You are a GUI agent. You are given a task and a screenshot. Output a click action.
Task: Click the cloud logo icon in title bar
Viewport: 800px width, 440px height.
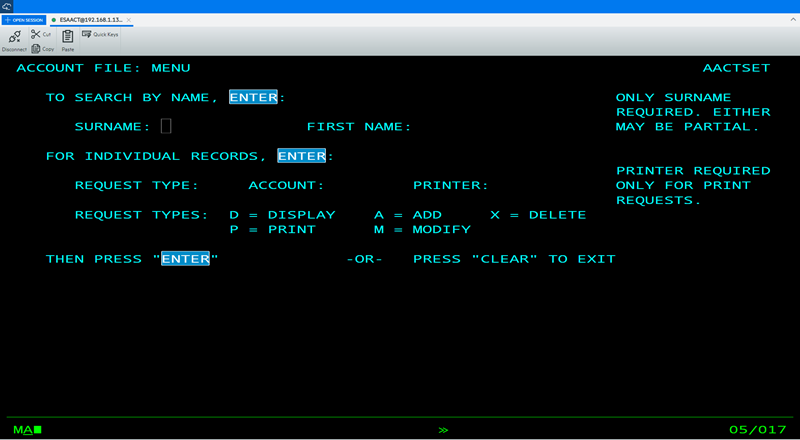point(7,6)
